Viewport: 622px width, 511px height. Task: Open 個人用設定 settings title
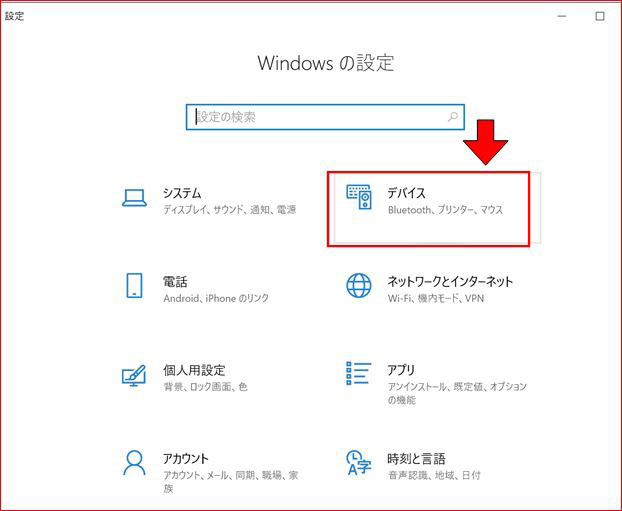(x=194, y=370)
